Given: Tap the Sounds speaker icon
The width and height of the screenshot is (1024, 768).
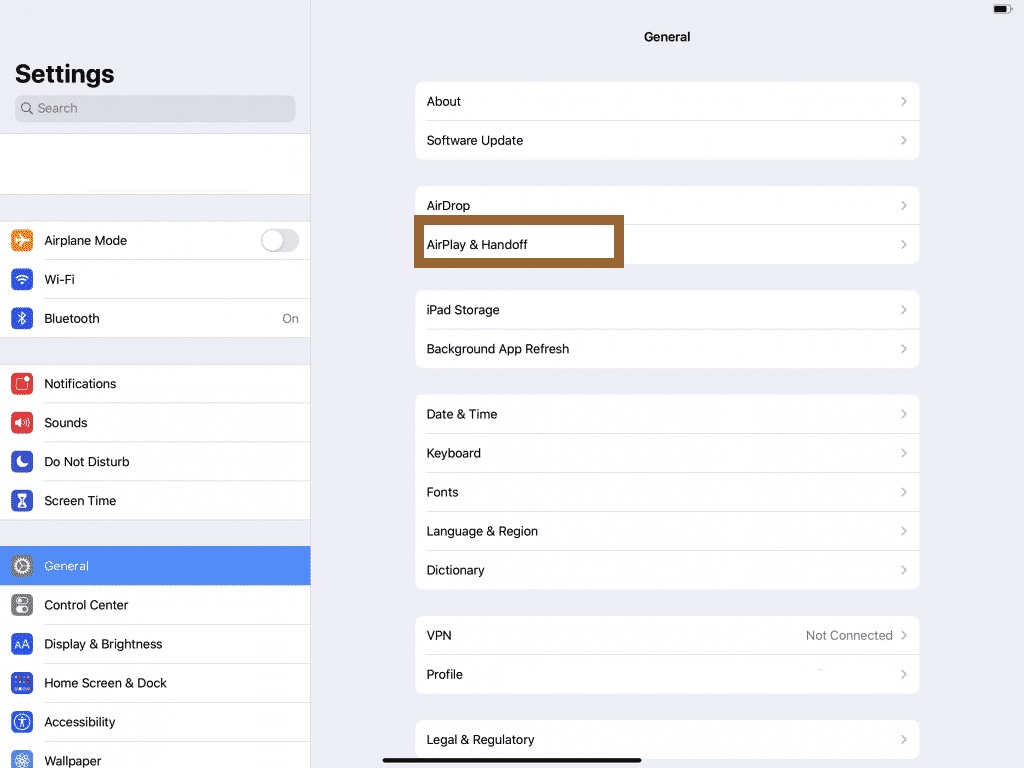Looking at the screenshot, I should (x=22, y=423).
